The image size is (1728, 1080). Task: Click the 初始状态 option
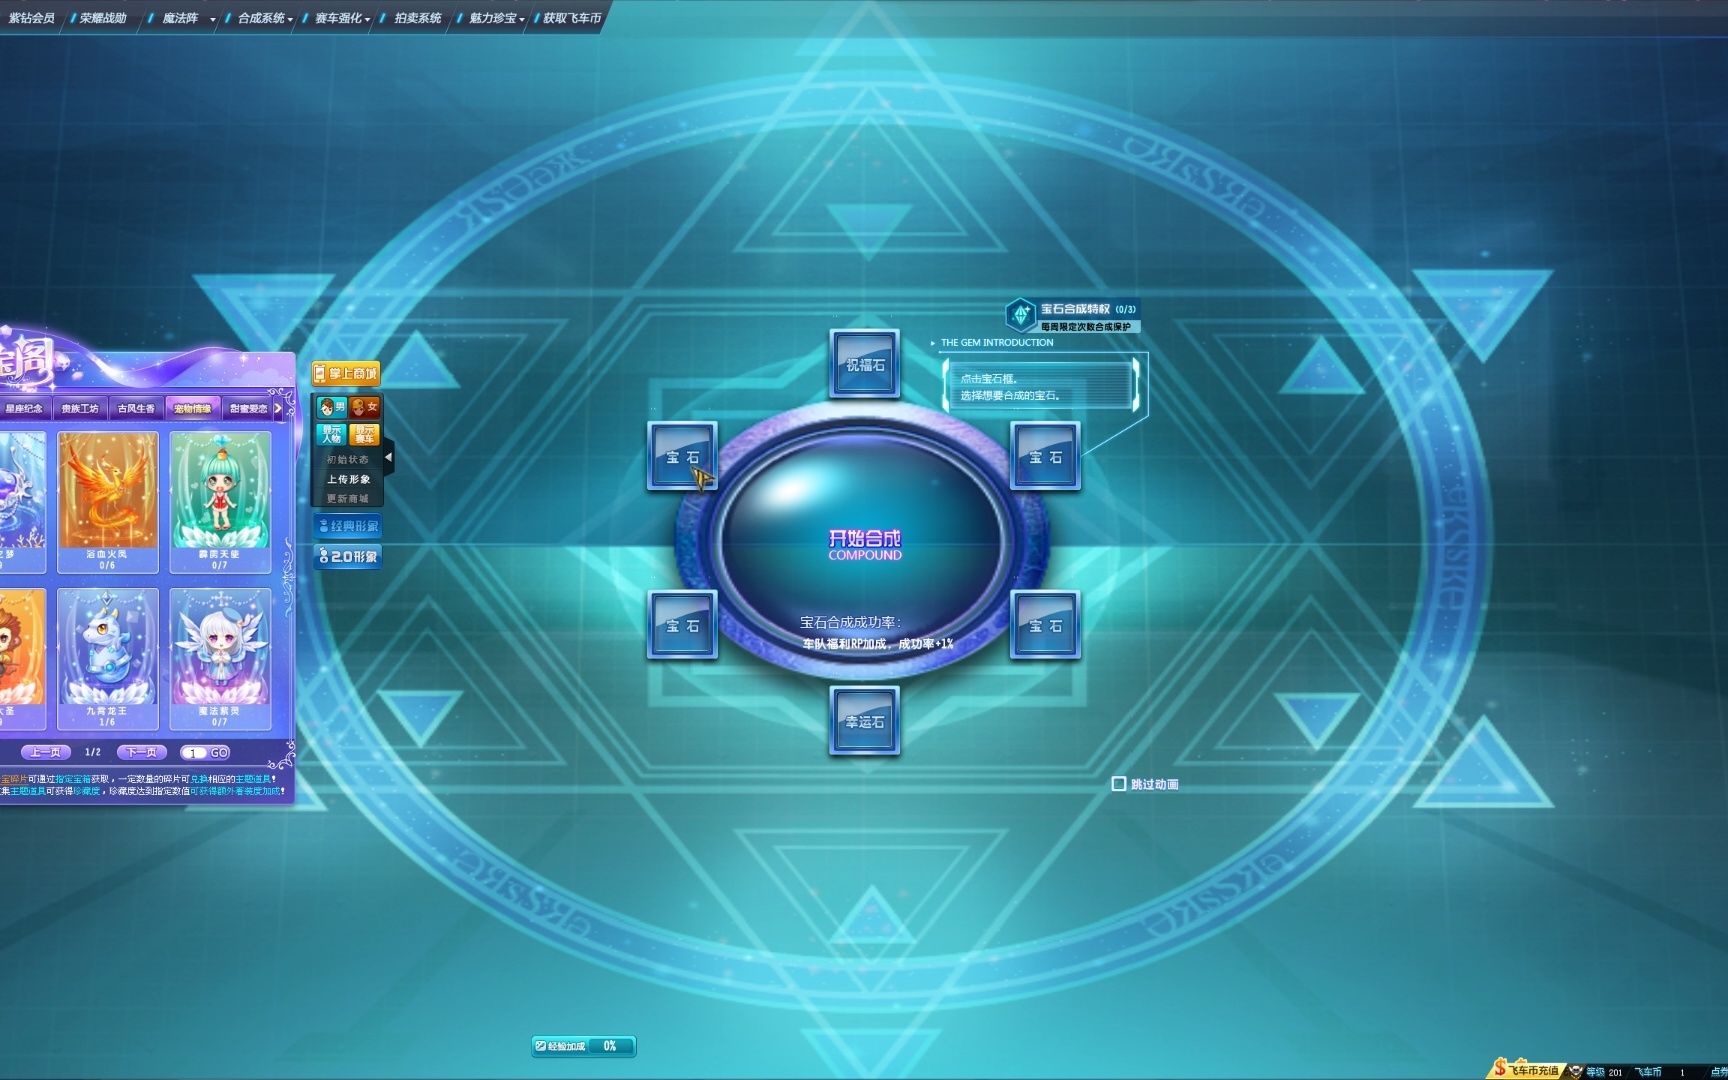pyautogui.click(x=348, y=460)
